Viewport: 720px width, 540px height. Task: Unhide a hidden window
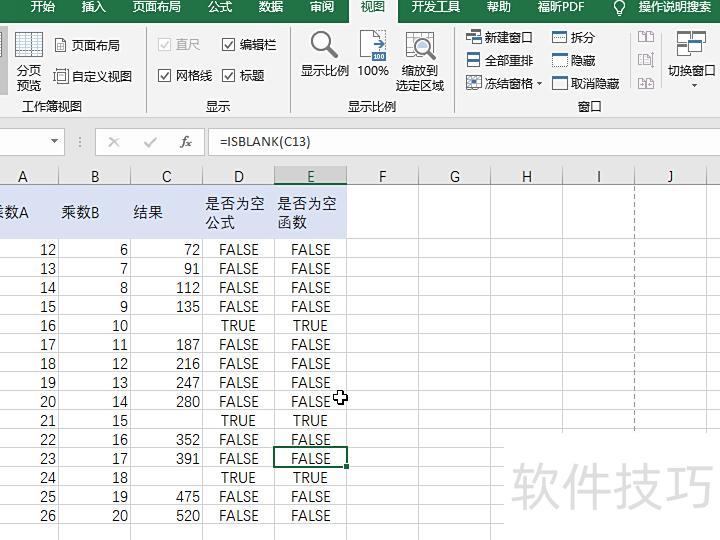(585, 83)
